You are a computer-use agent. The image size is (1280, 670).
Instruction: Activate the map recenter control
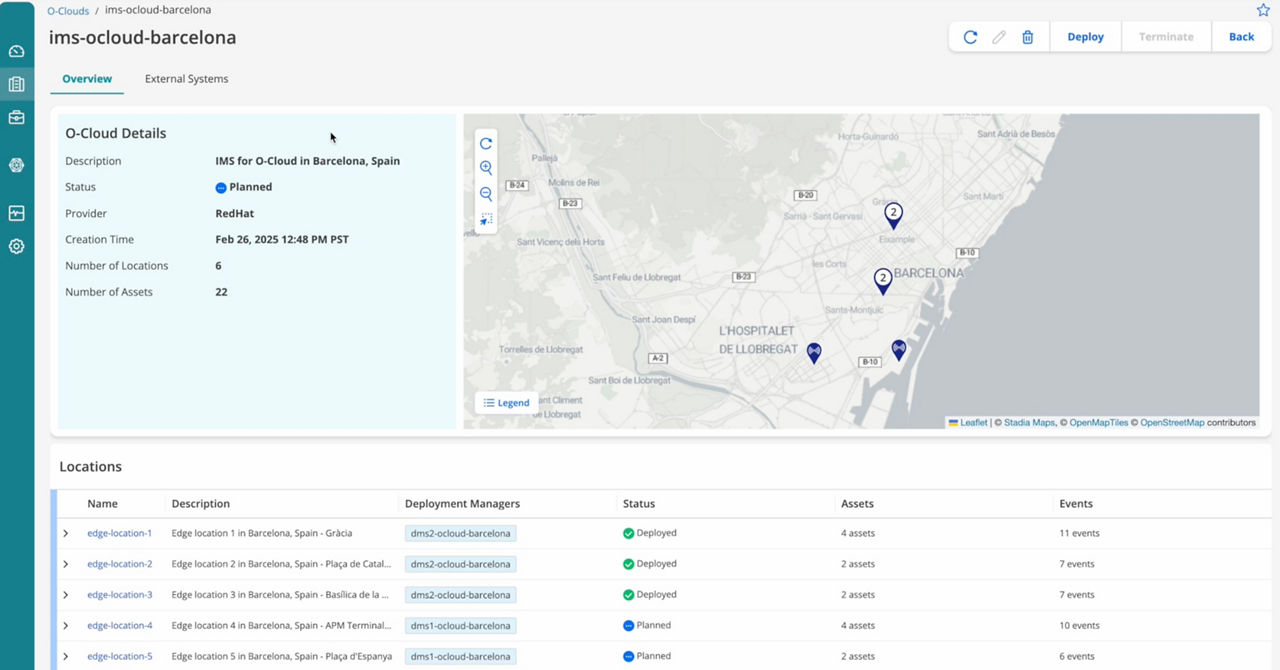coord(485,219)
